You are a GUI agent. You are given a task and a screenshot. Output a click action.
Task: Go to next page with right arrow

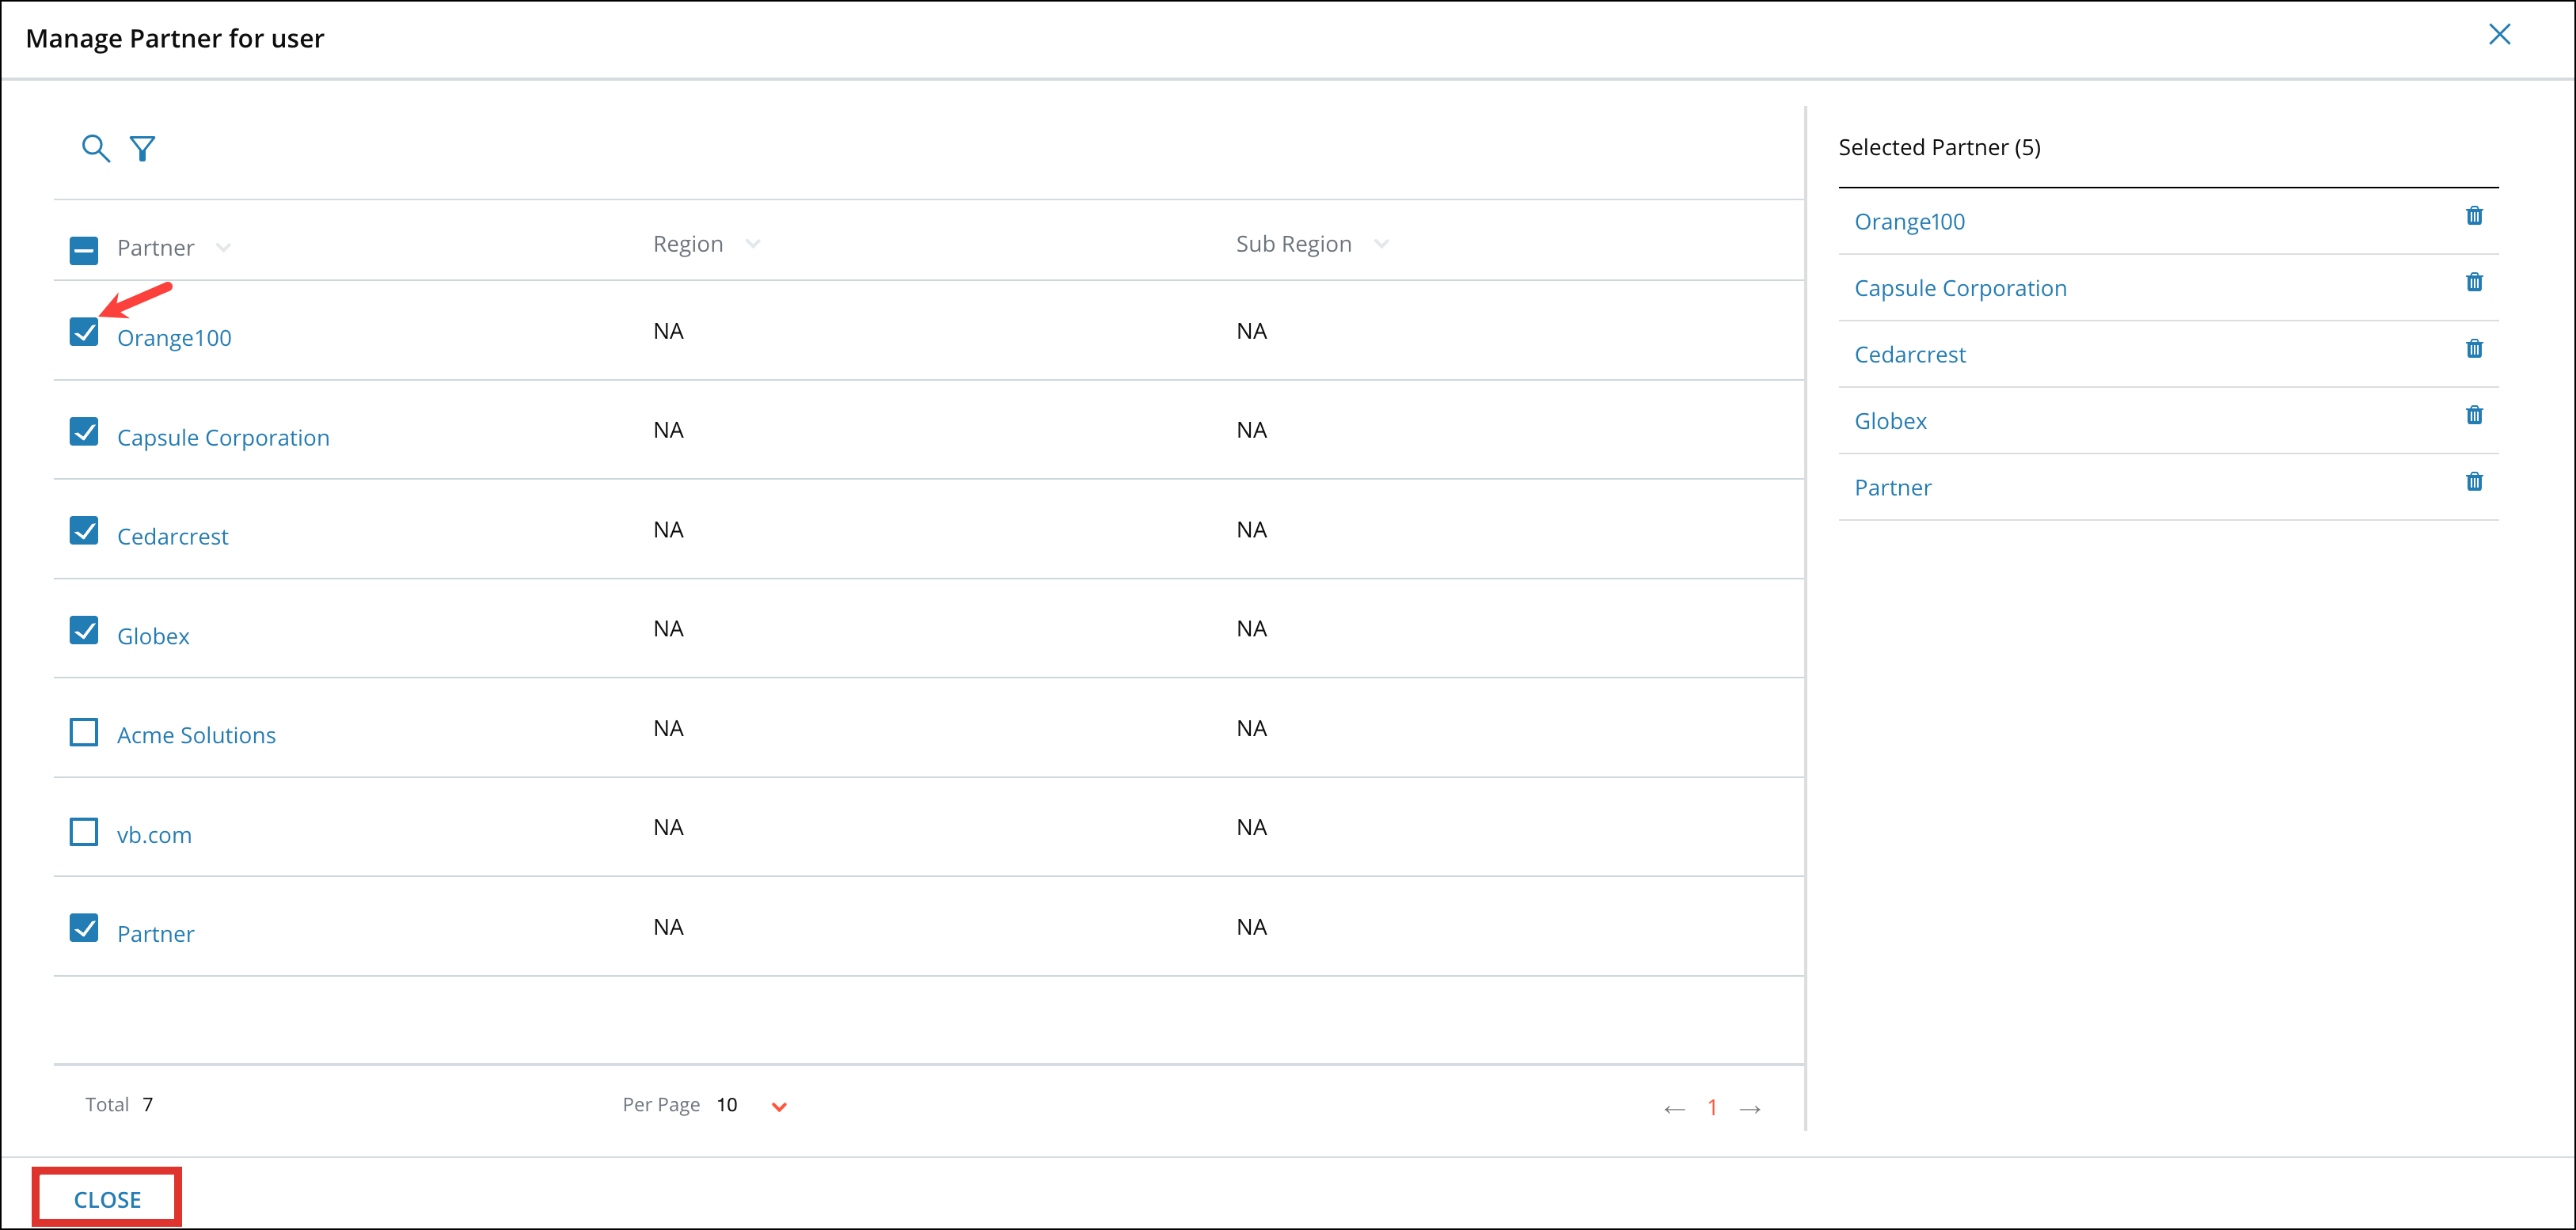[x=1750, y=1109]
